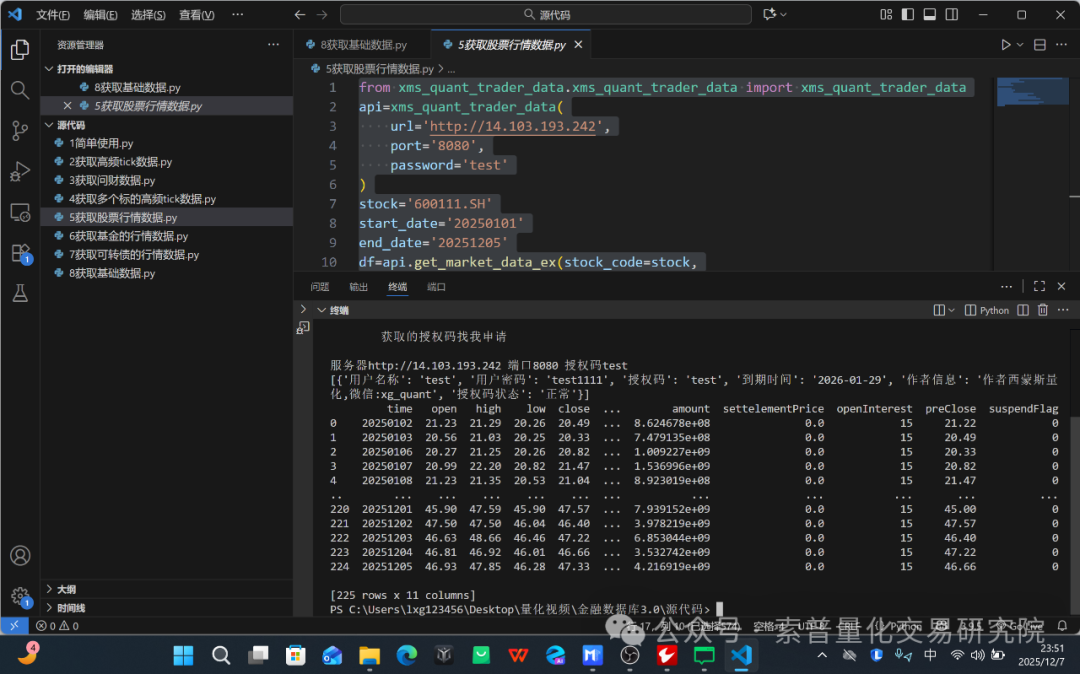Open the 文件(F) menu
The height and width of the screenshot is (674, 1080).
[x=52, y=14]
